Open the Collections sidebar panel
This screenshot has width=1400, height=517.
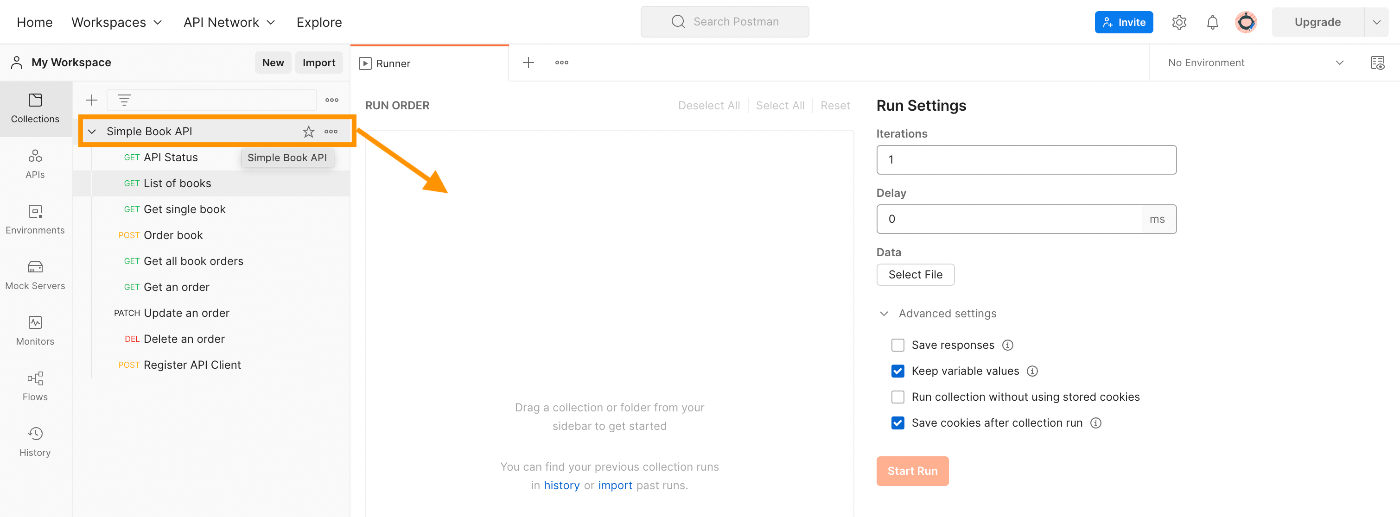pyautogui.click(x=35, y=108)
